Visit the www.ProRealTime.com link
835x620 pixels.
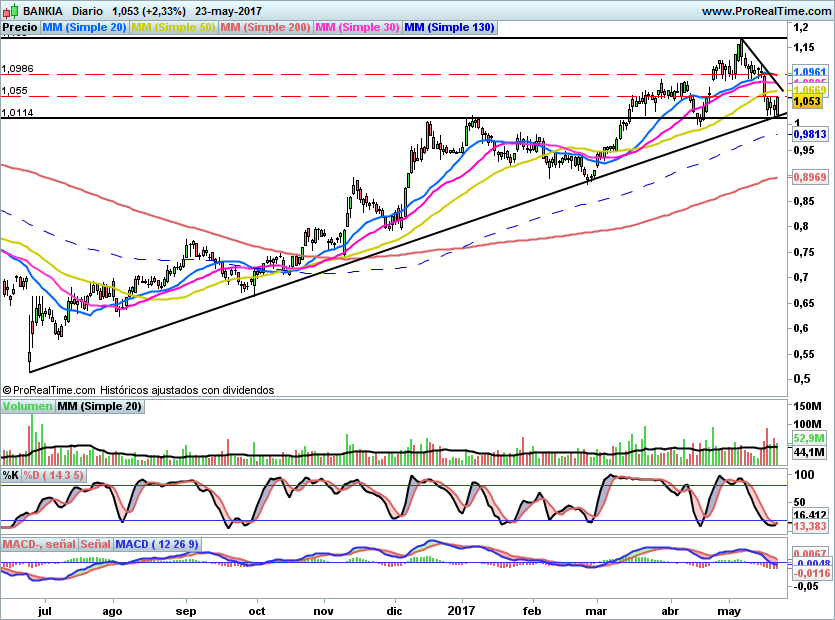766,11
